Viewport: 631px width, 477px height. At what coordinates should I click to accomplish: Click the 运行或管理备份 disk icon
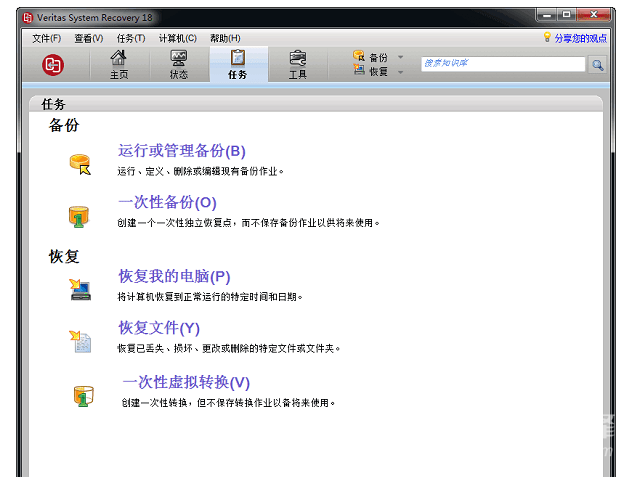click(x=80, y=164)
